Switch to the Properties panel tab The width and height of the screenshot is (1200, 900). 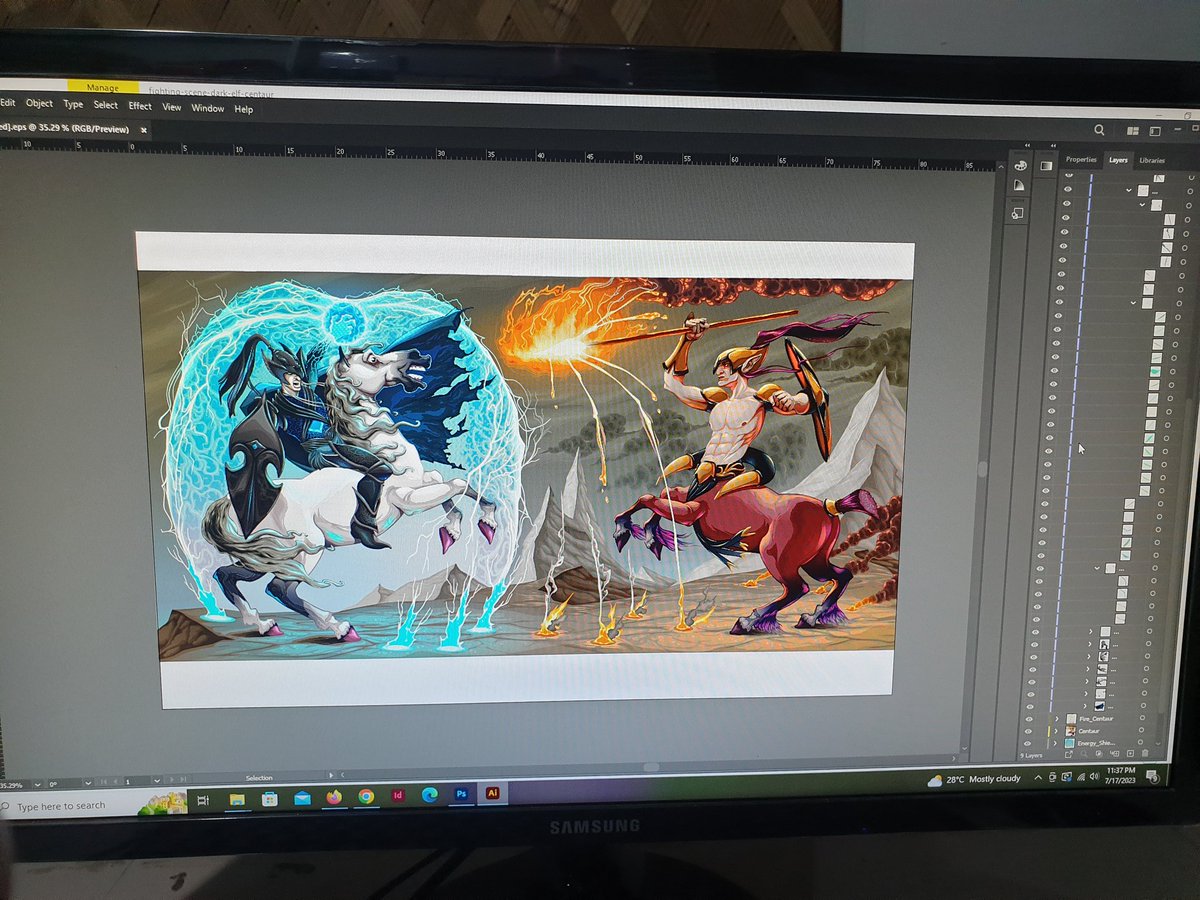coord(1081,159)
